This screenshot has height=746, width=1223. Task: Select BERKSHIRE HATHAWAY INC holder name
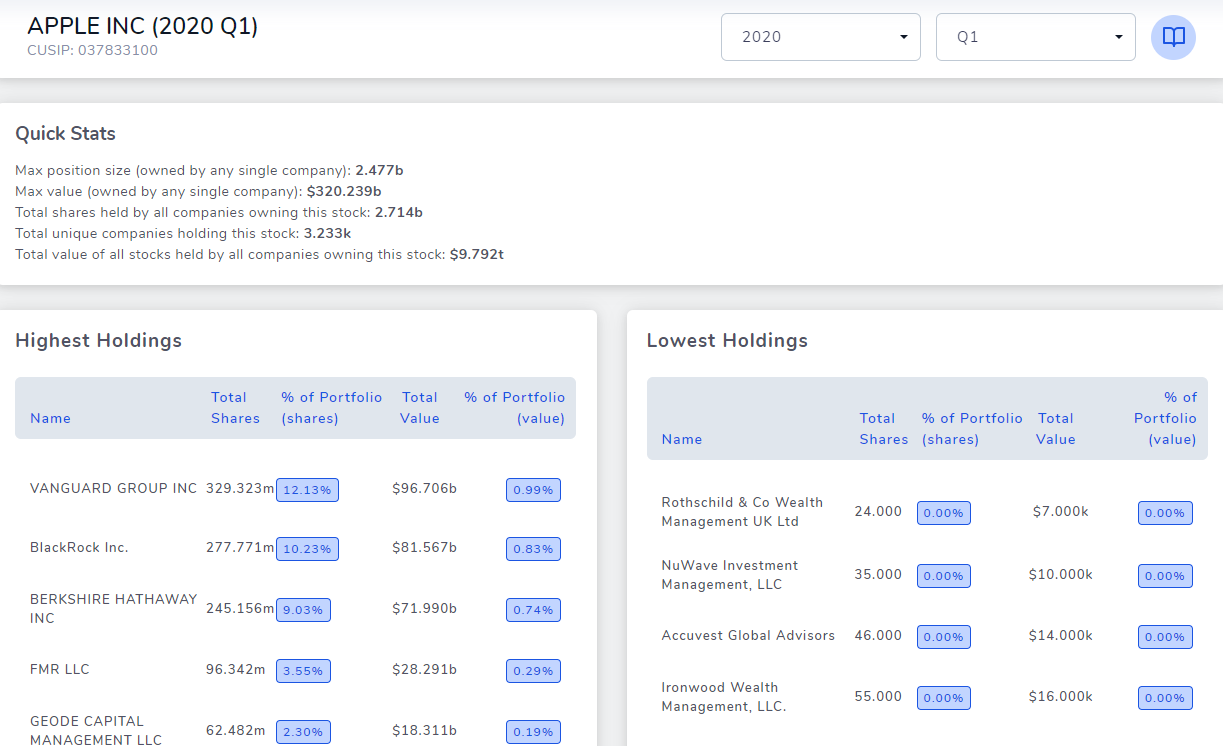pos(114,608)
